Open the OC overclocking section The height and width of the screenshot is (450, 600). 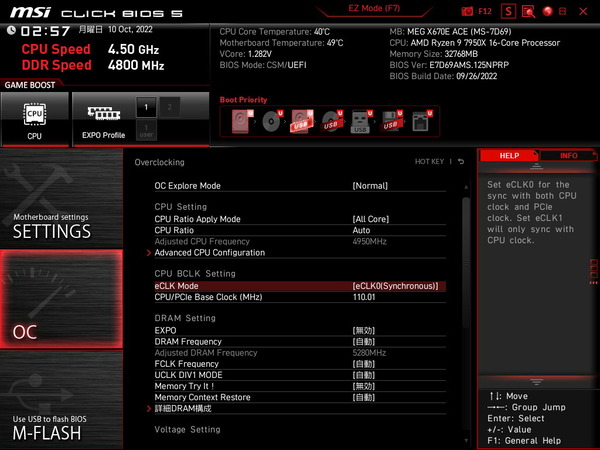point(61,299)
